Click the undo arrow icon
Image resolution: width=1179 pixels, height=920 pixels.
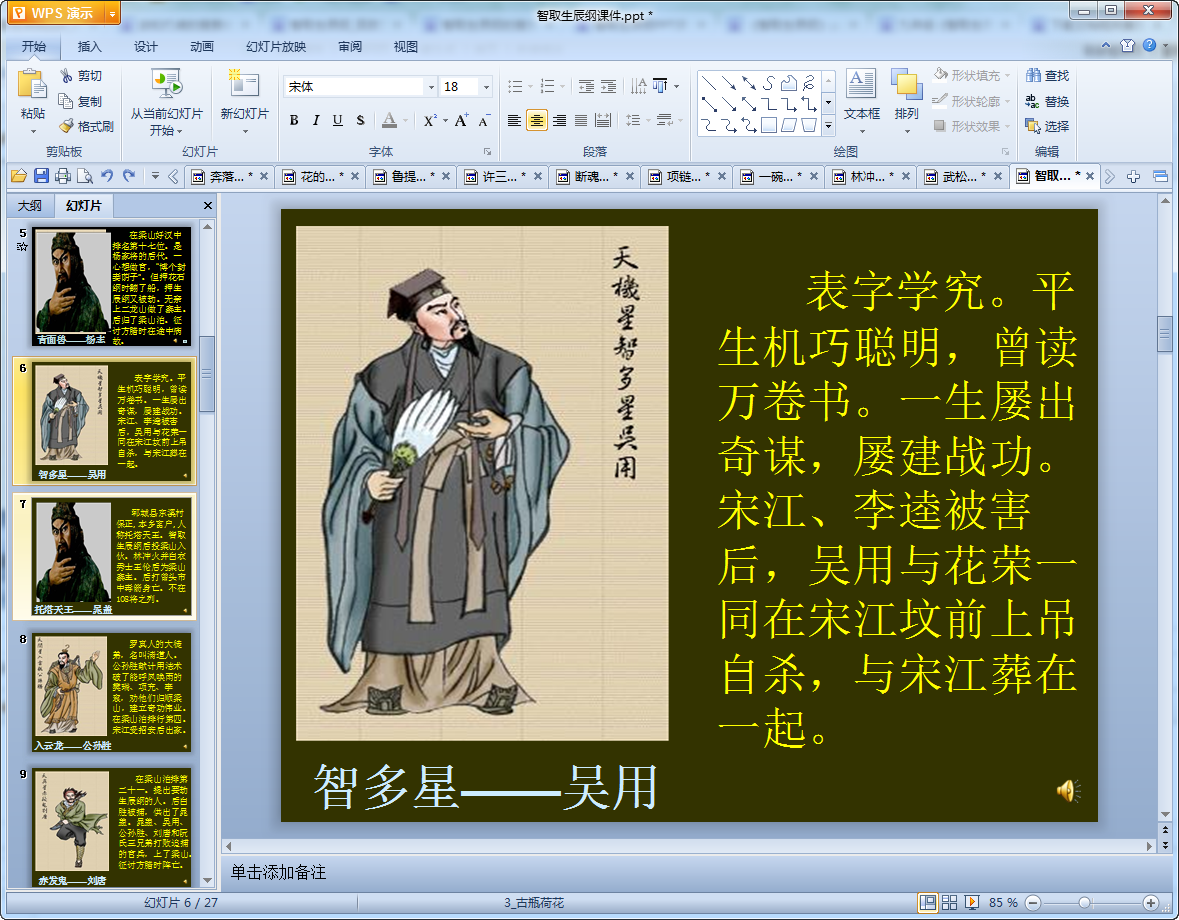(x=107, y=176)
